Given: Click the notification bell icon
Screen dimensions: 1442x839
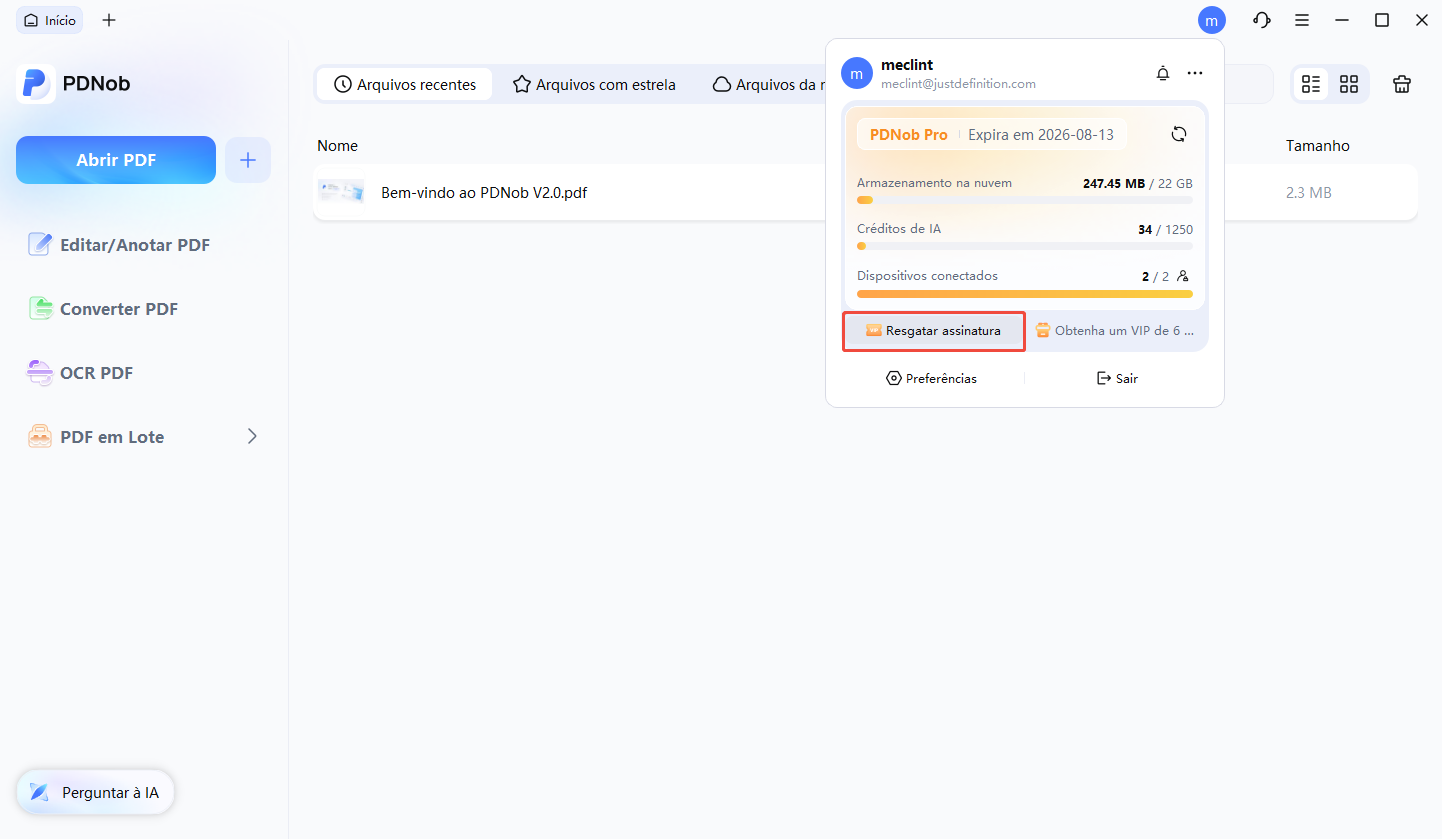Looking at the screenshot, I should 1162,73.
